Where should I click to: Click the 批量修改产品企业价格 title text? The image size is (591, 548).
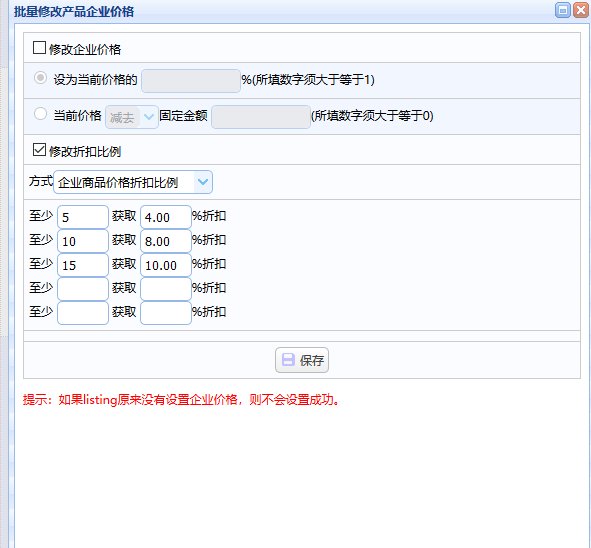(74, 11)
